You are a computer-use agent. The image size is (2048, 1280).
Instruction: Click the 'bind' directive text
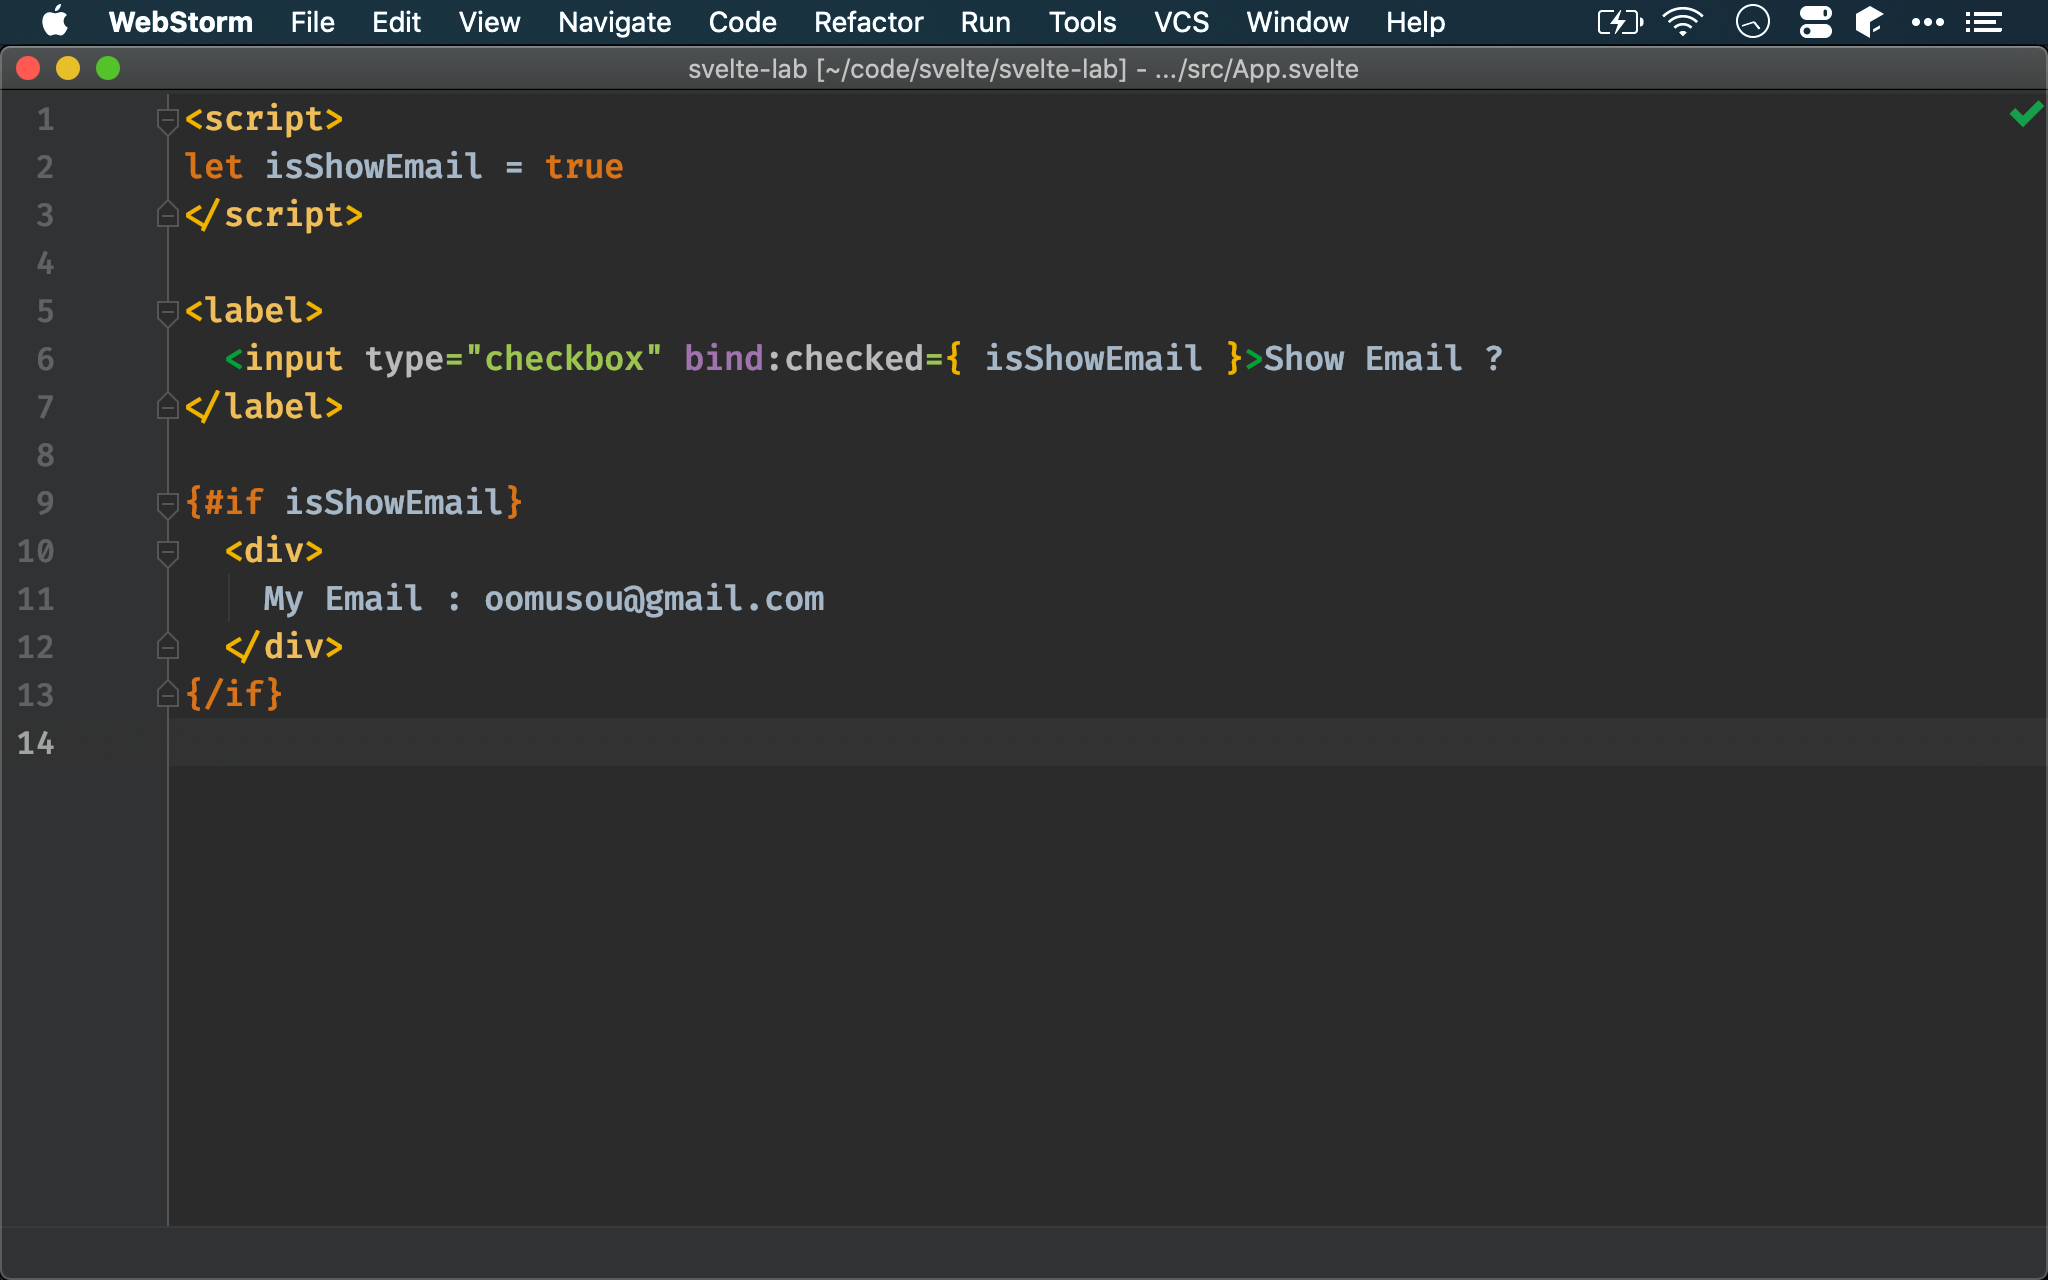point(724,359)
